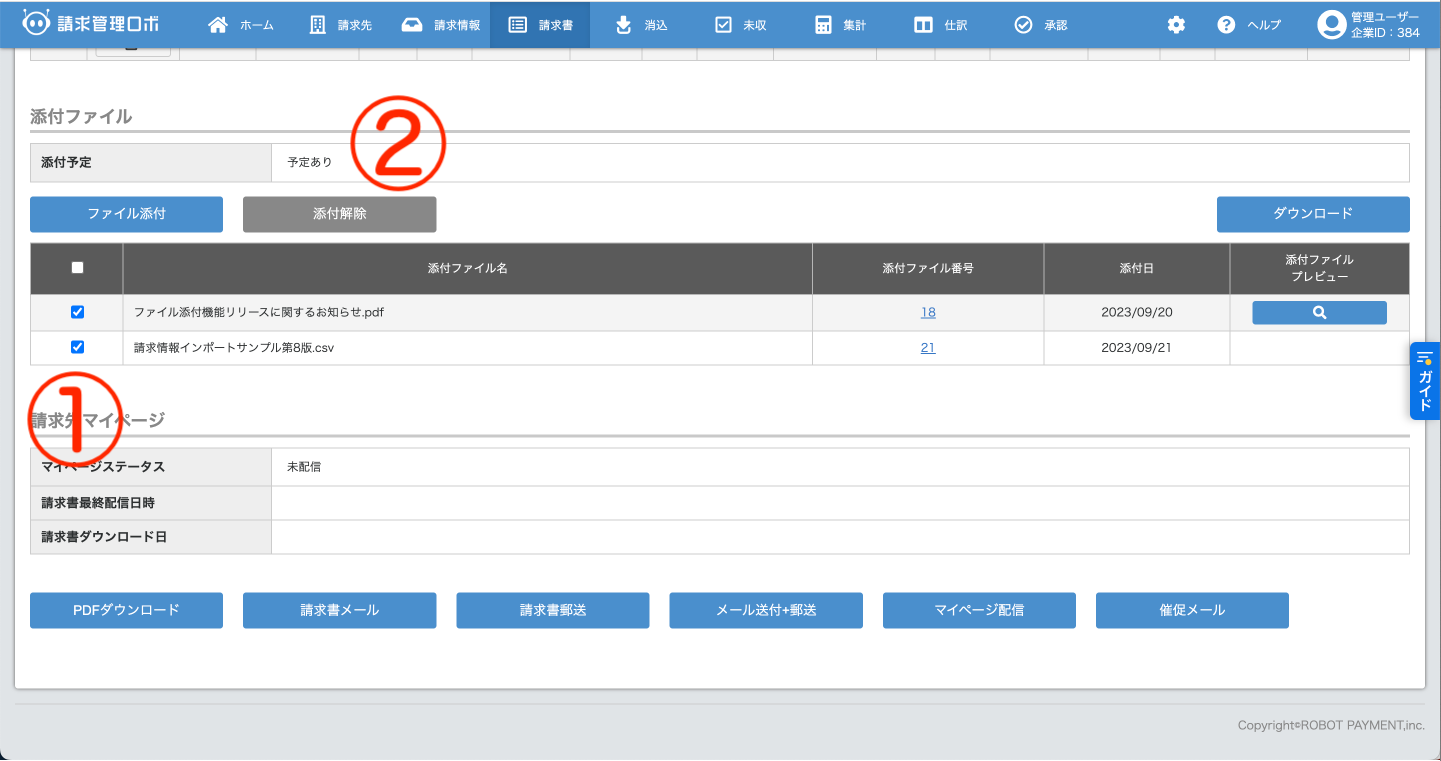Image resolution: width=1441 pixels, height=761 pixels.
Task: Open 消込 with download arrow icon
Action: pos(624,25)
